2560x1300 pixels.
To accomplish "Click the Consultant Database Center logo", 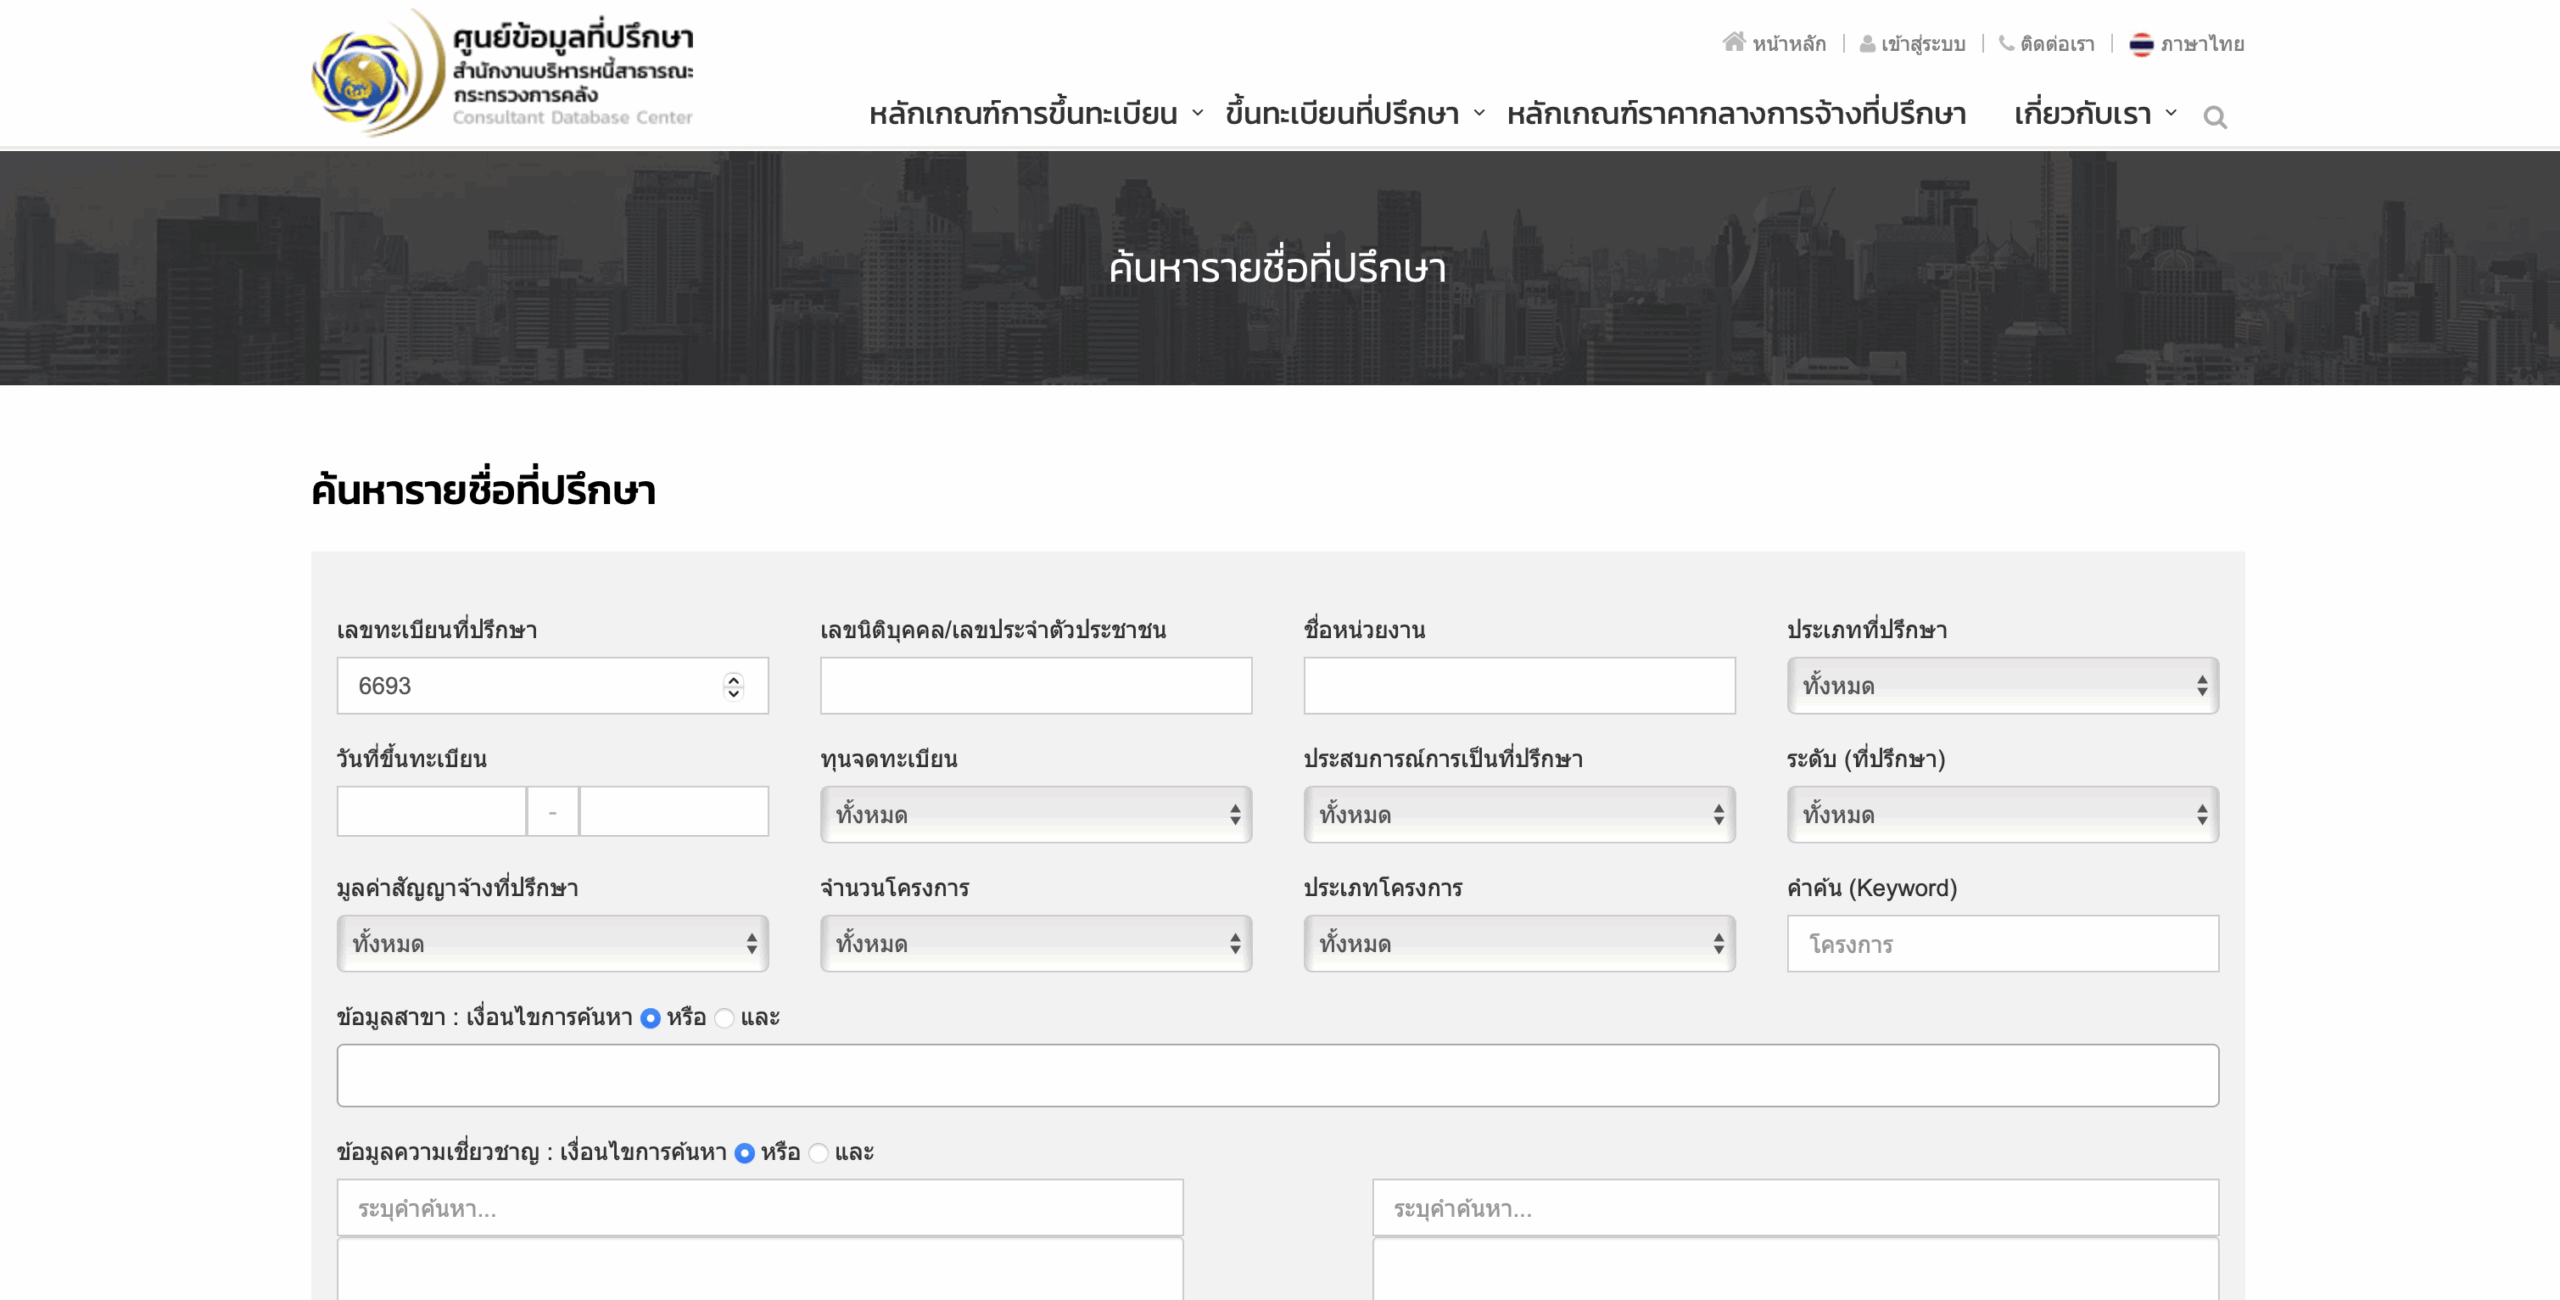I will point(500,70).
